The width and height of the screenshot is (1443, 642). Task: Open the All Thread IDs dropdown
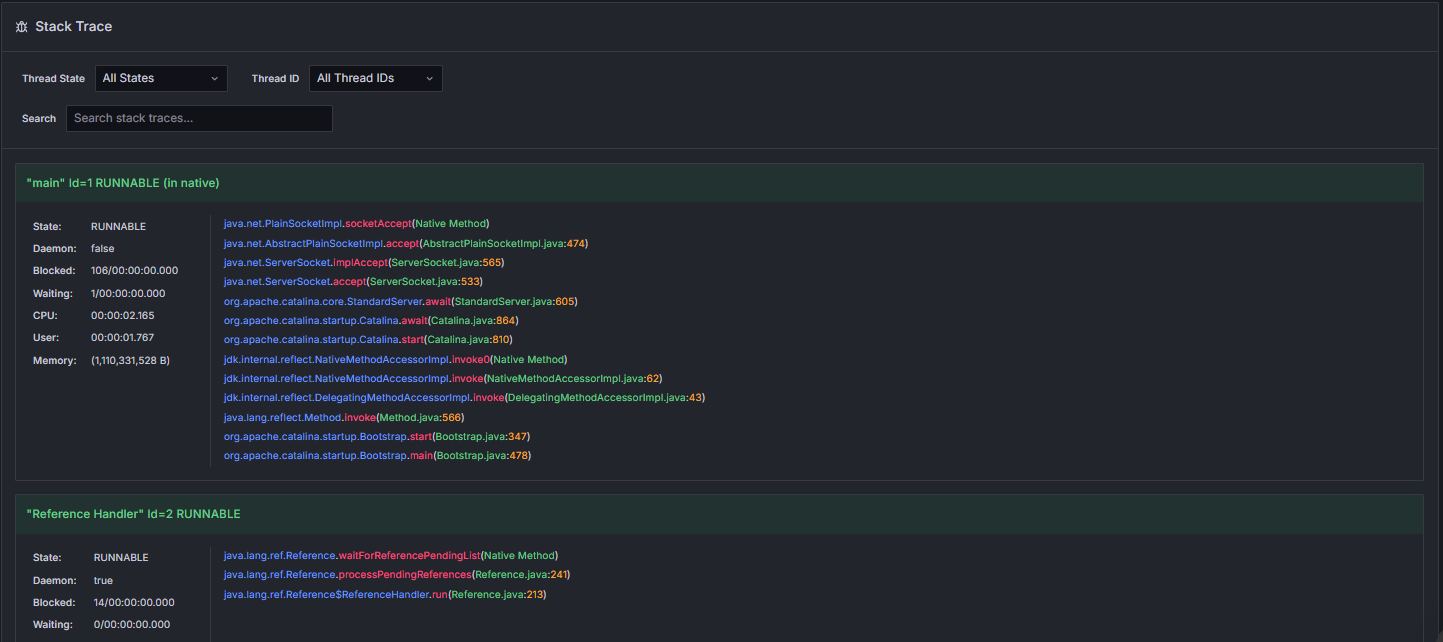[375, 78]
